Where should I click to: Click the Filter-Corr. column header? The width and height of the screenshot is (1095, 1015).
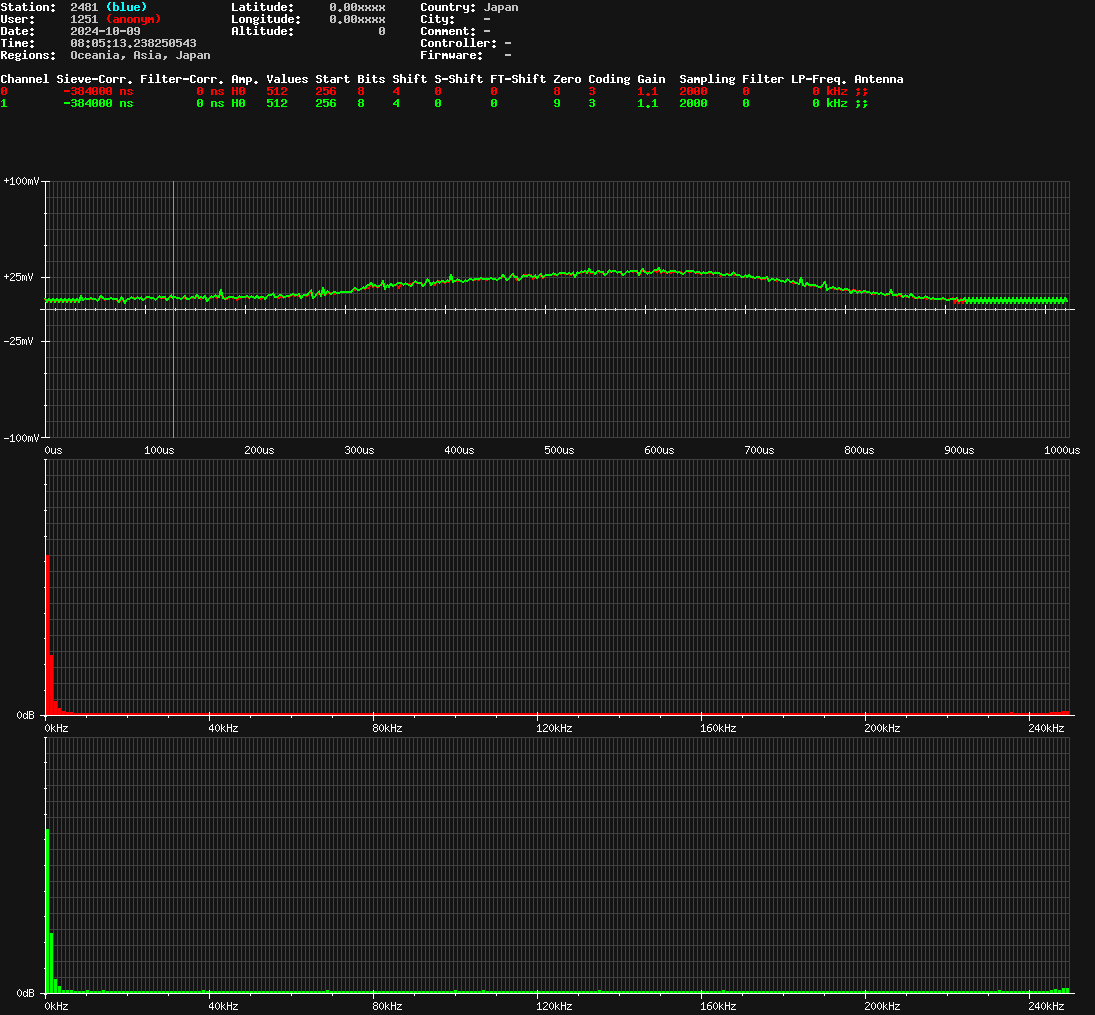pos(182,79)
